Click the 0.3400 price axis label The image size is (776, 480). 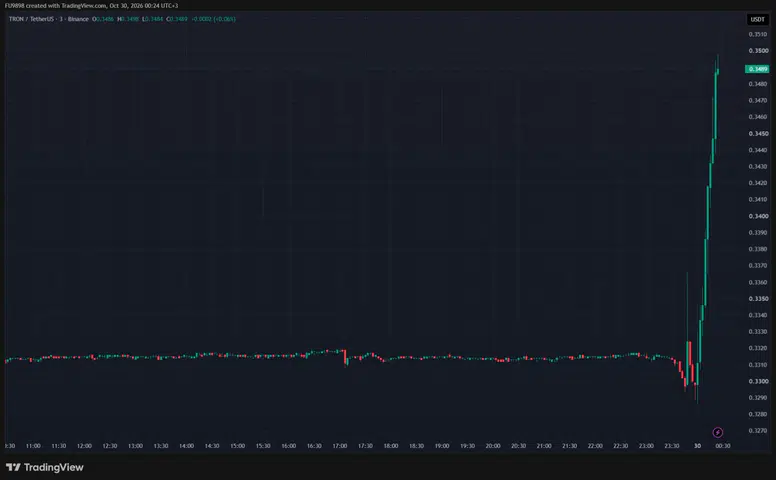758,216
